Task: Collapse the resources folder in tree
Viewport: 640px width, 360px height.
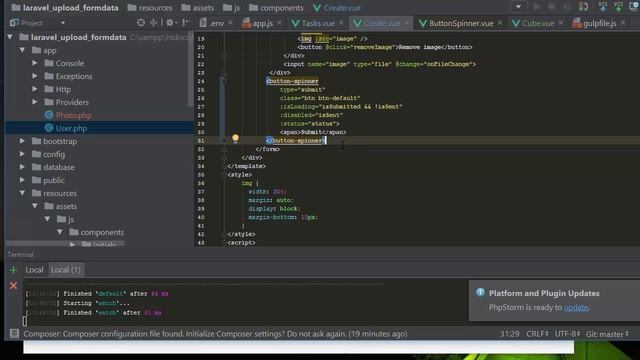Action: [22, 193]
